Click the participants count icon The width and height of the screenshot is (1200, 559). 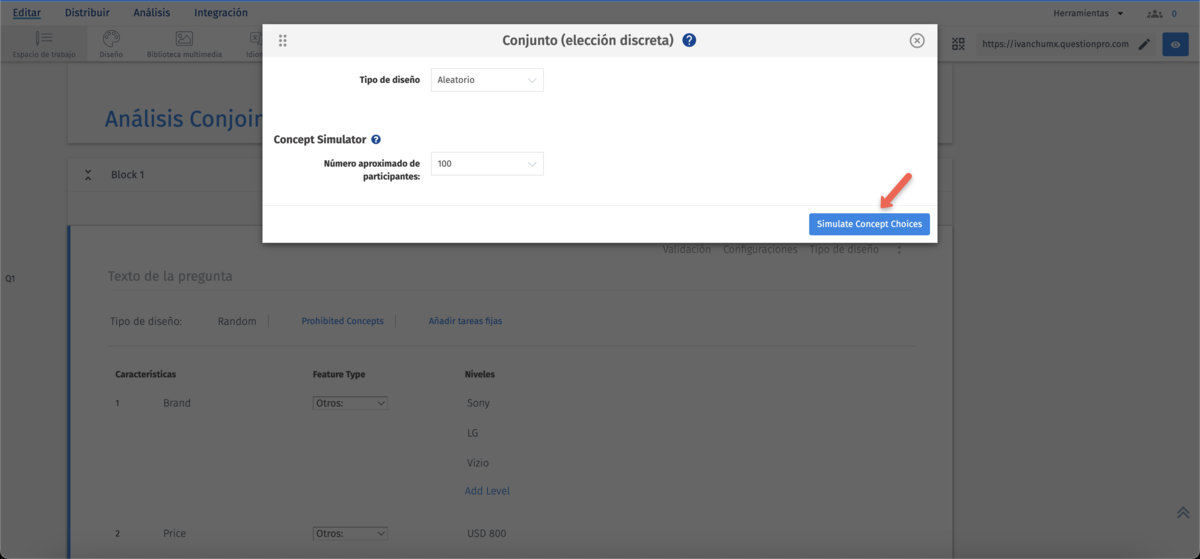(x=1156, y=13)
